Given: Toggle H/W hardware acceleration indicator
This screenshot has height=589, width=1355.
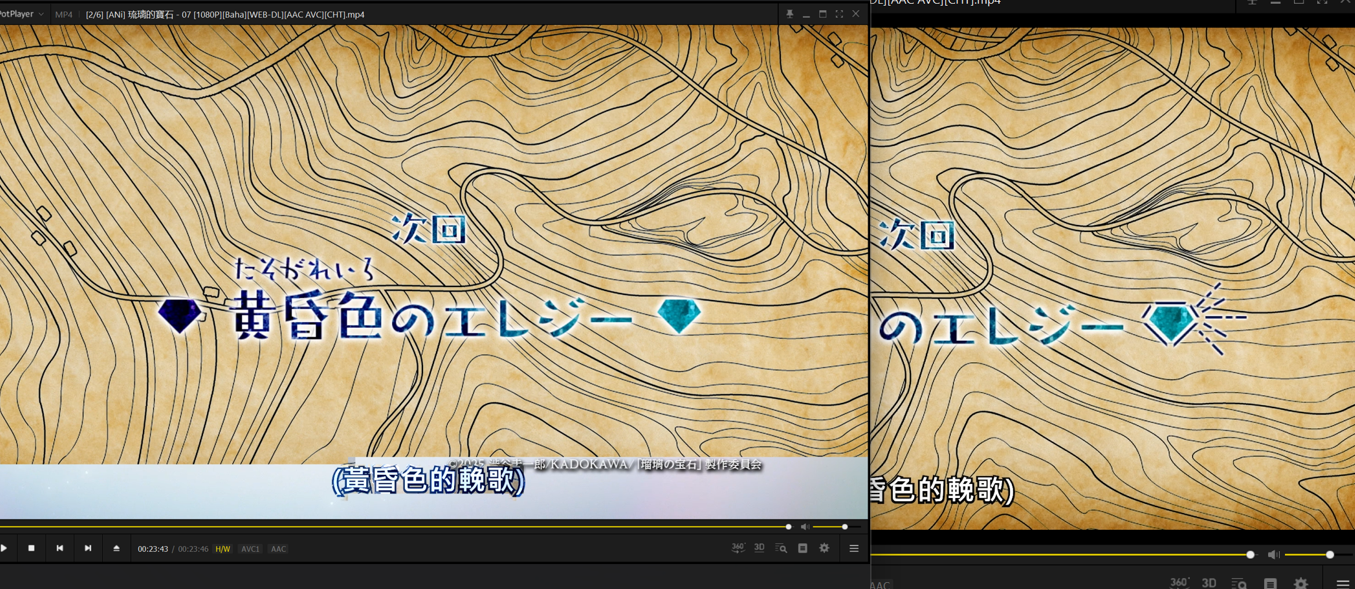Looking at the screenshot, I should [x=222, y=549].
